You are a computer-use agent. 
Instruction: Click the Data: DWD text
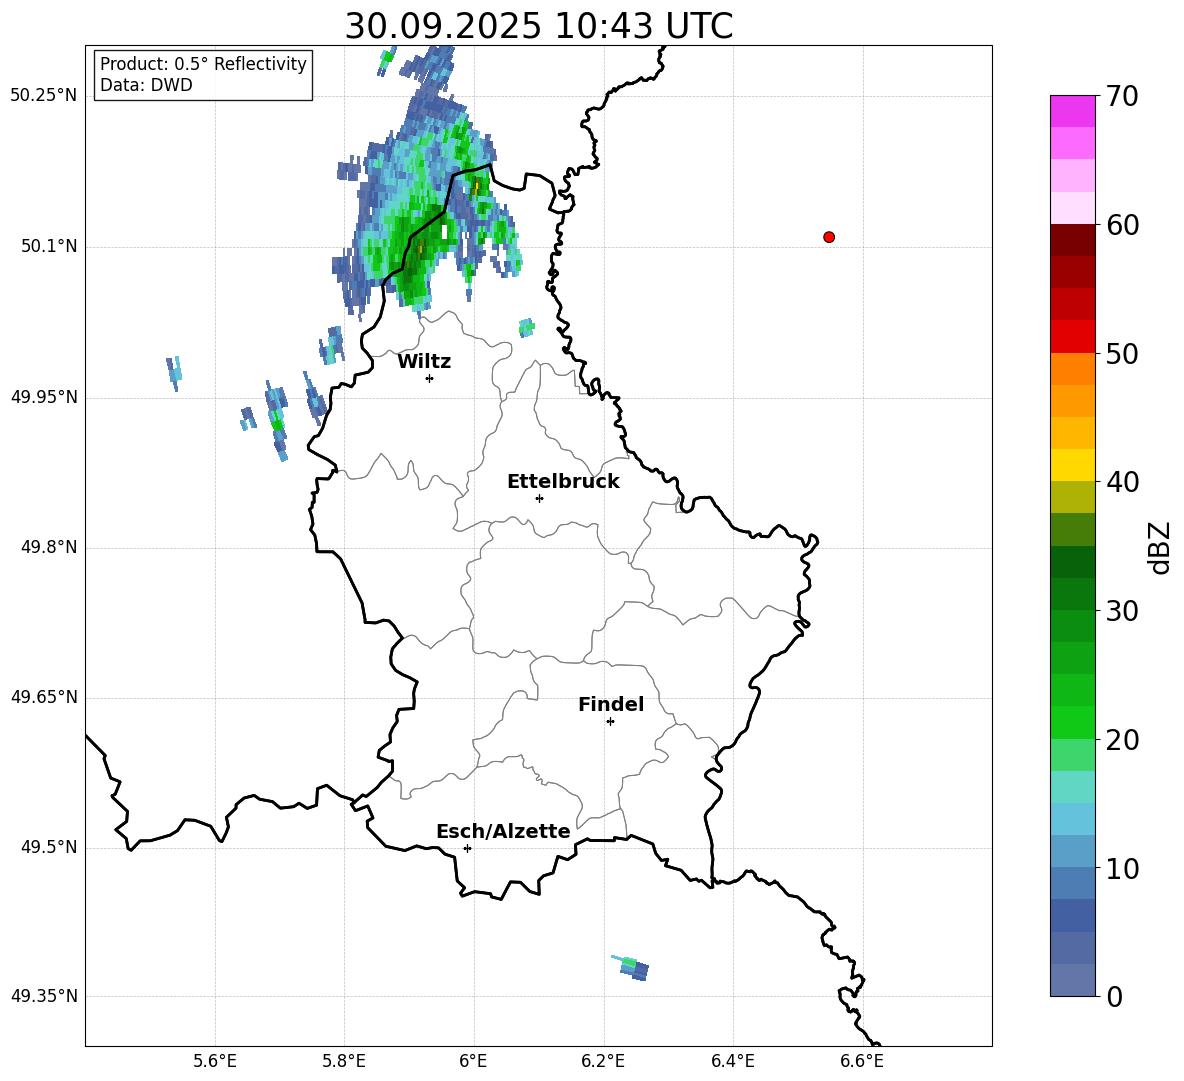[x=146, y=85]
